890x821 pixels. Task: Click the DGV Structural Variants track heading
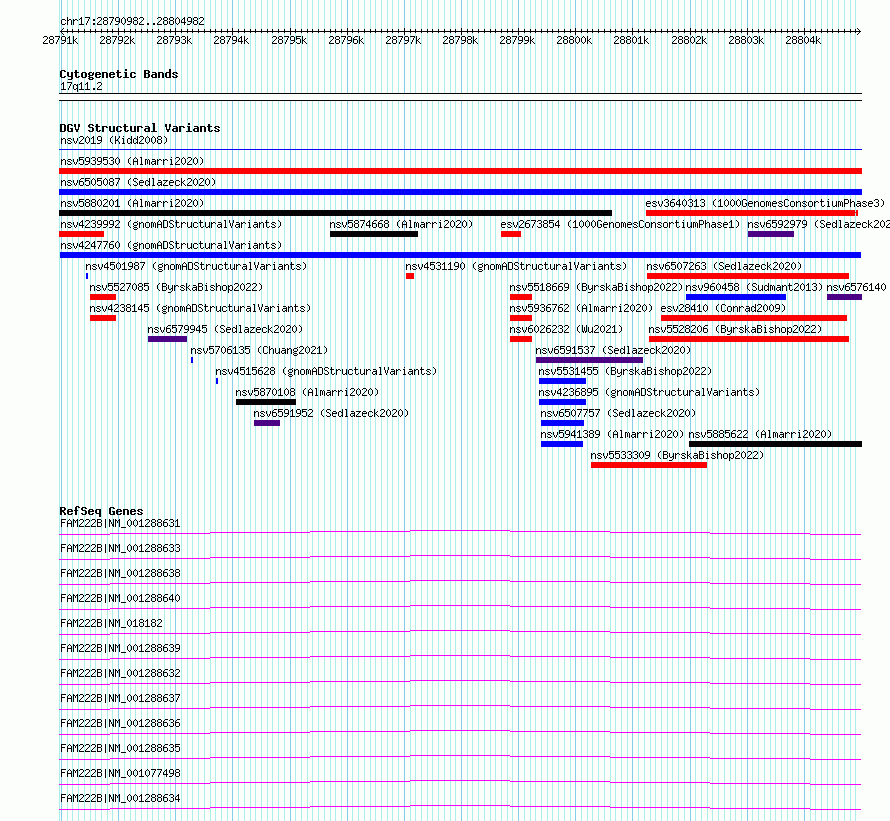140,128
